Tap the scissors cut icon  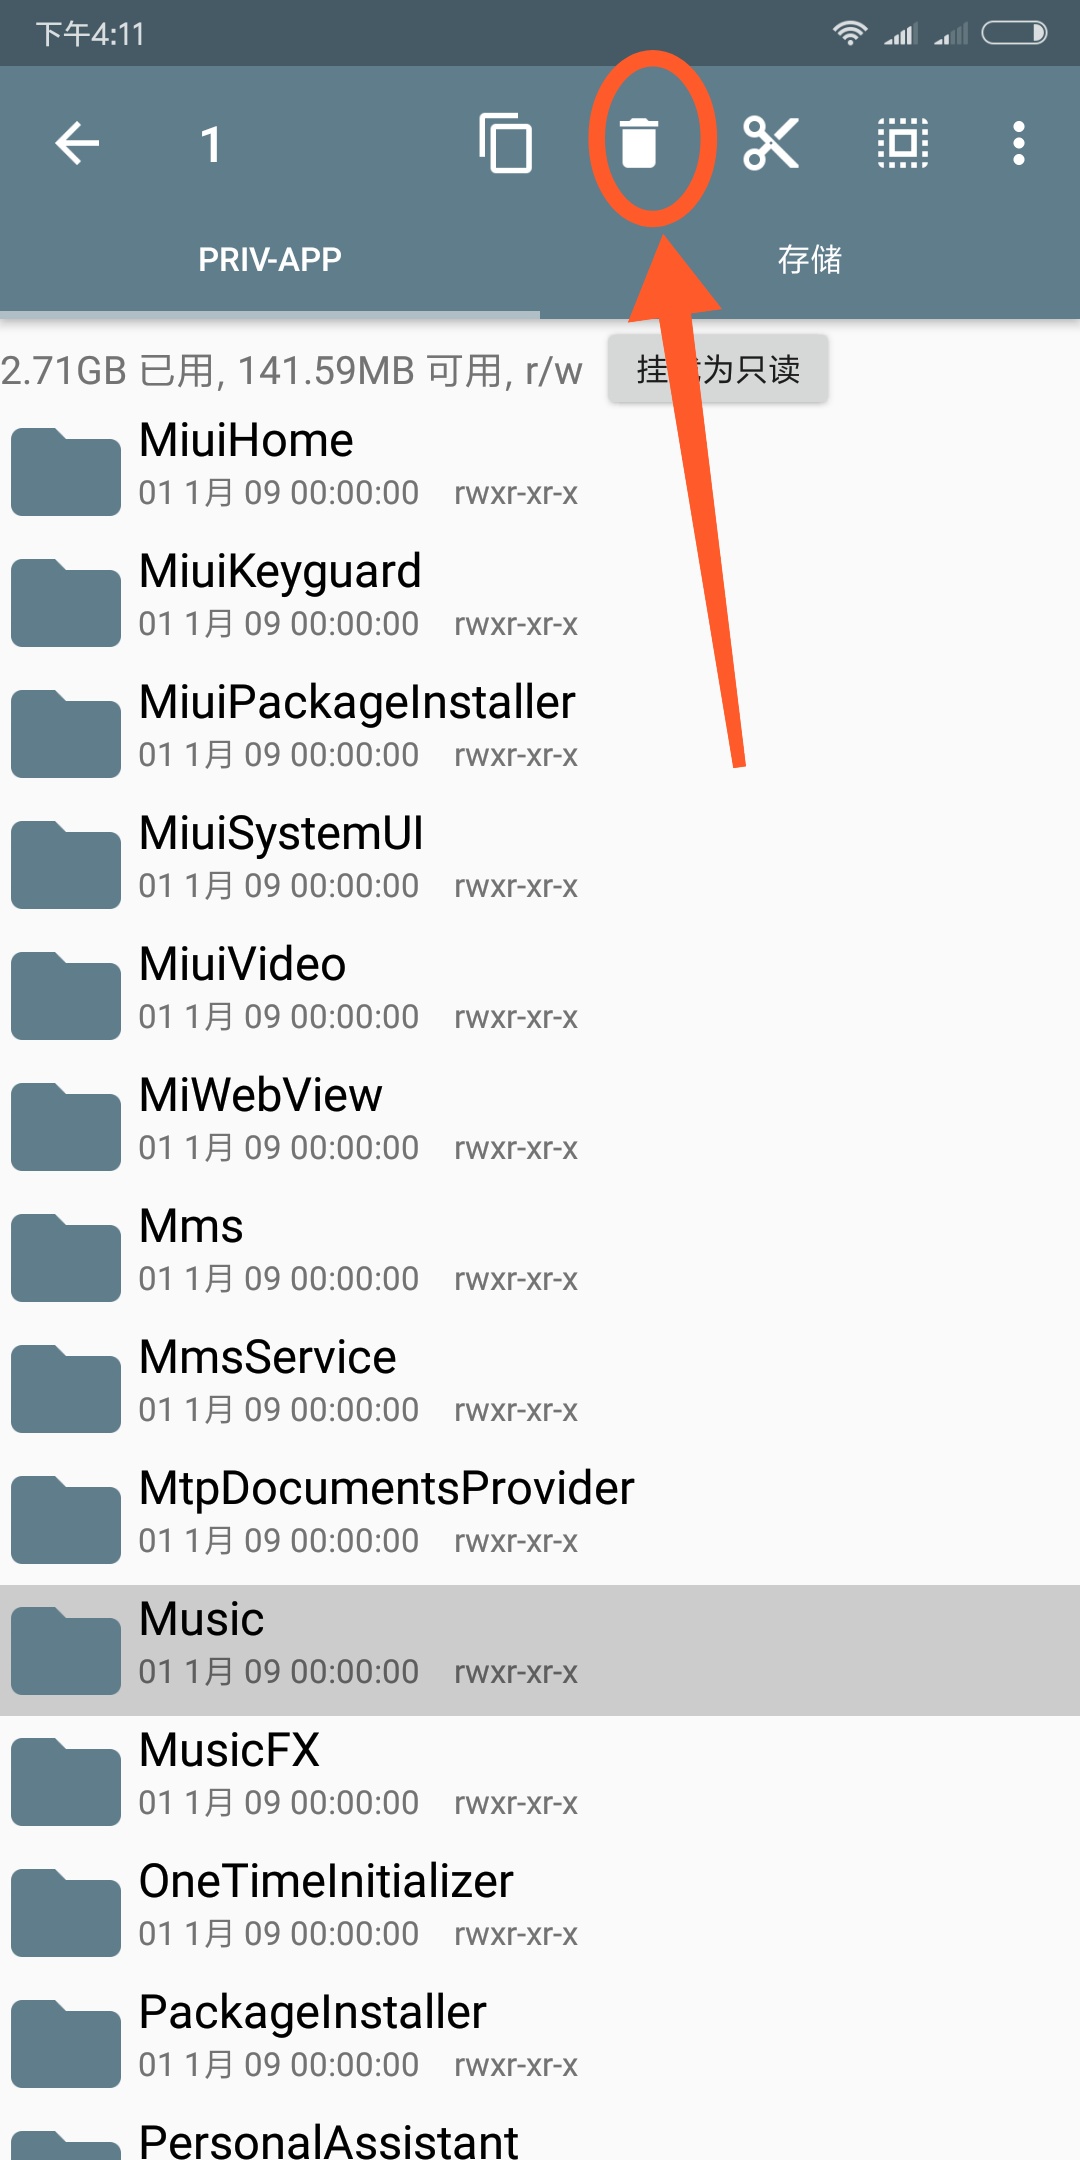[x=771, y=143]
